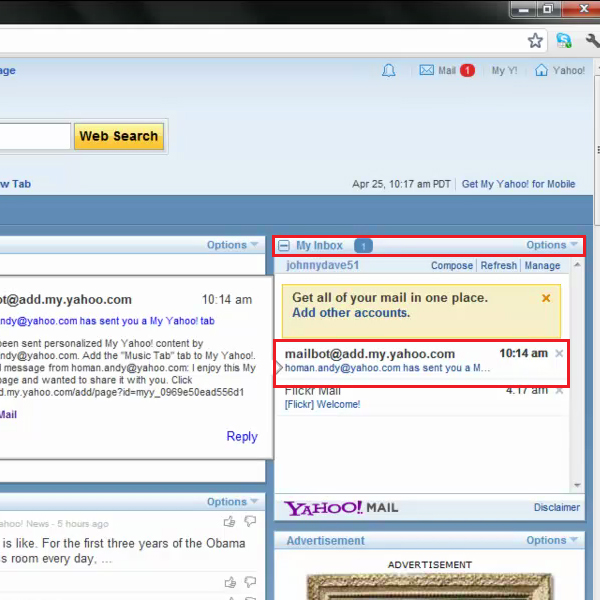The height and width of the screenshot is (600, 600).
Task: Open the '[Flickr] Welcome!' message subject
Action: [322, 404]
